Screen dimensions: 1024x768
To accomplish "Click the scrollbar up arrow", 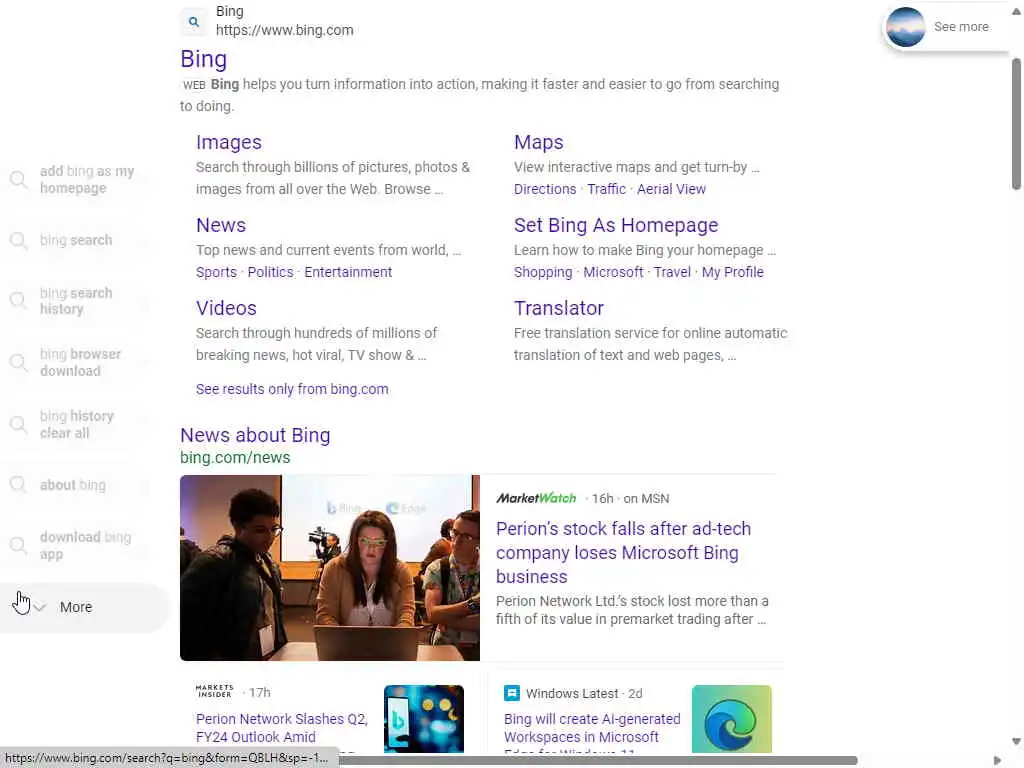I will click(x=1016, y=11).
